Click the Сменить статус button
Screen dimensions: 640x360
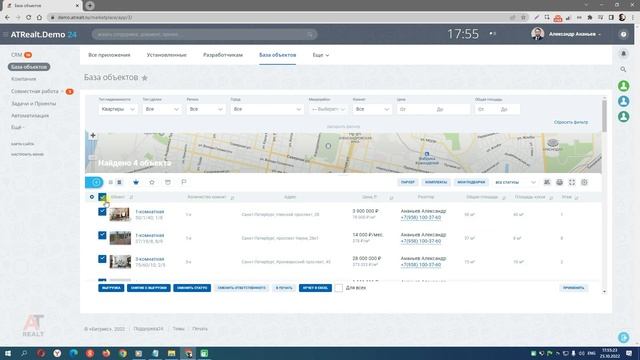tap(192, 288)
